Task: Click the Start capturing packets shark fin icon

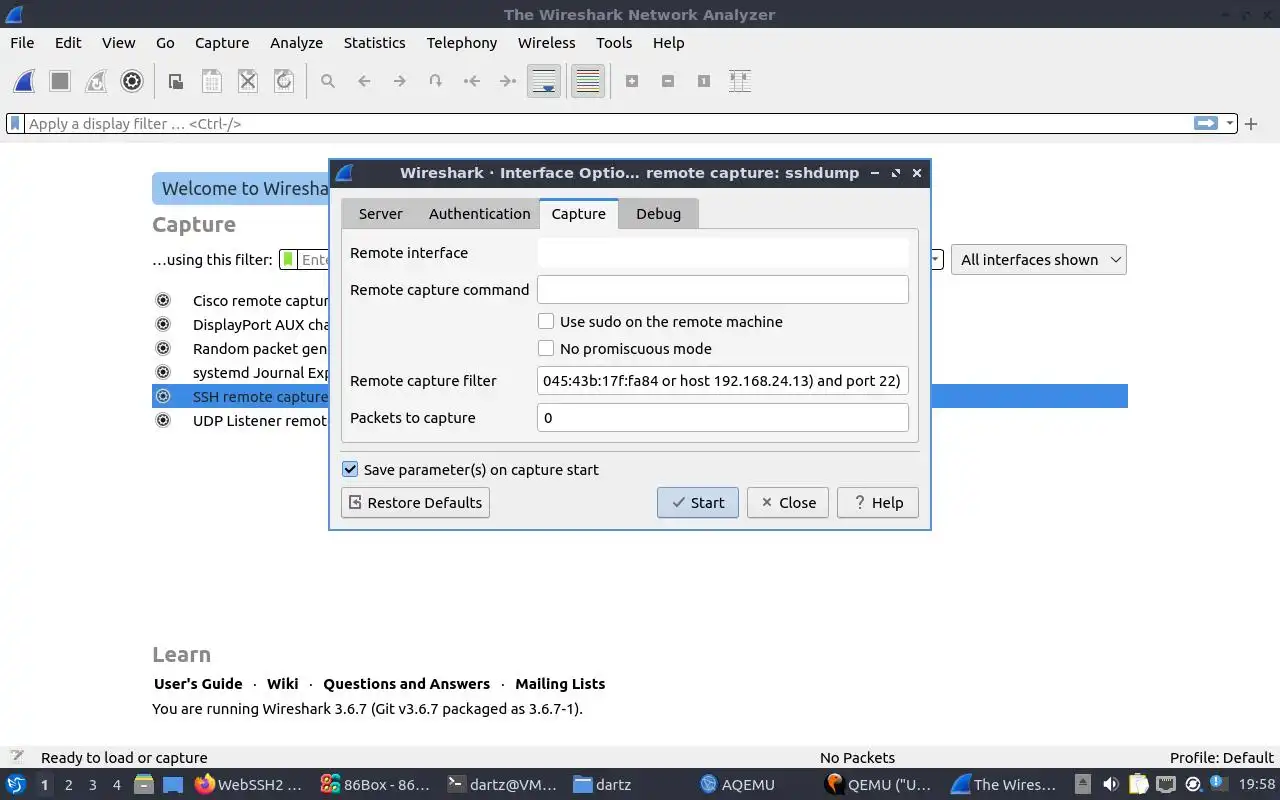Action: 24,81
